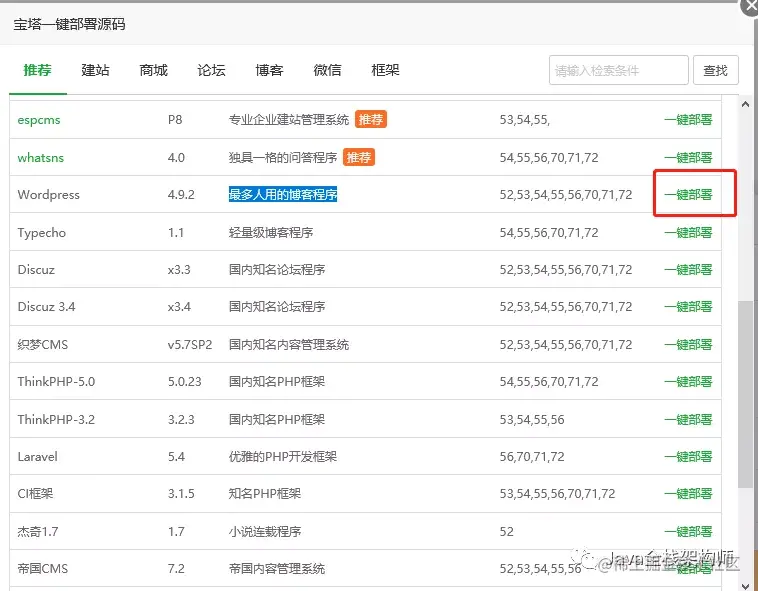Click 一键部署 for CI框架
Viewport: 758px width, 591px height.
coord(688,494)
